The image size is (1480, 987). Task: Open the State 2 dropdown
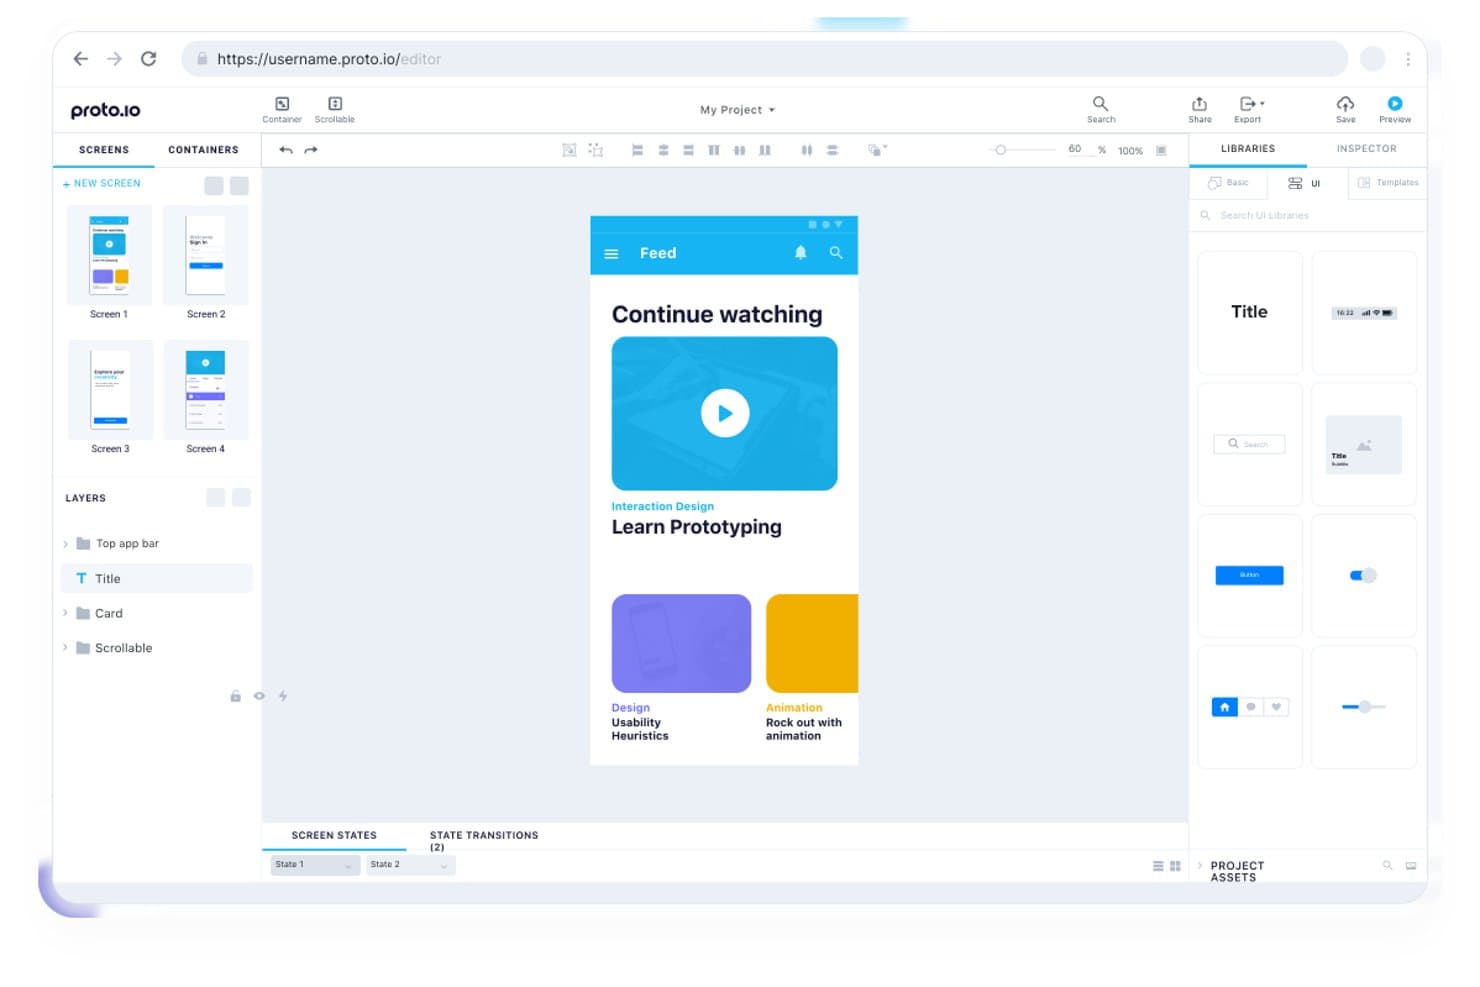click(410, 865)
